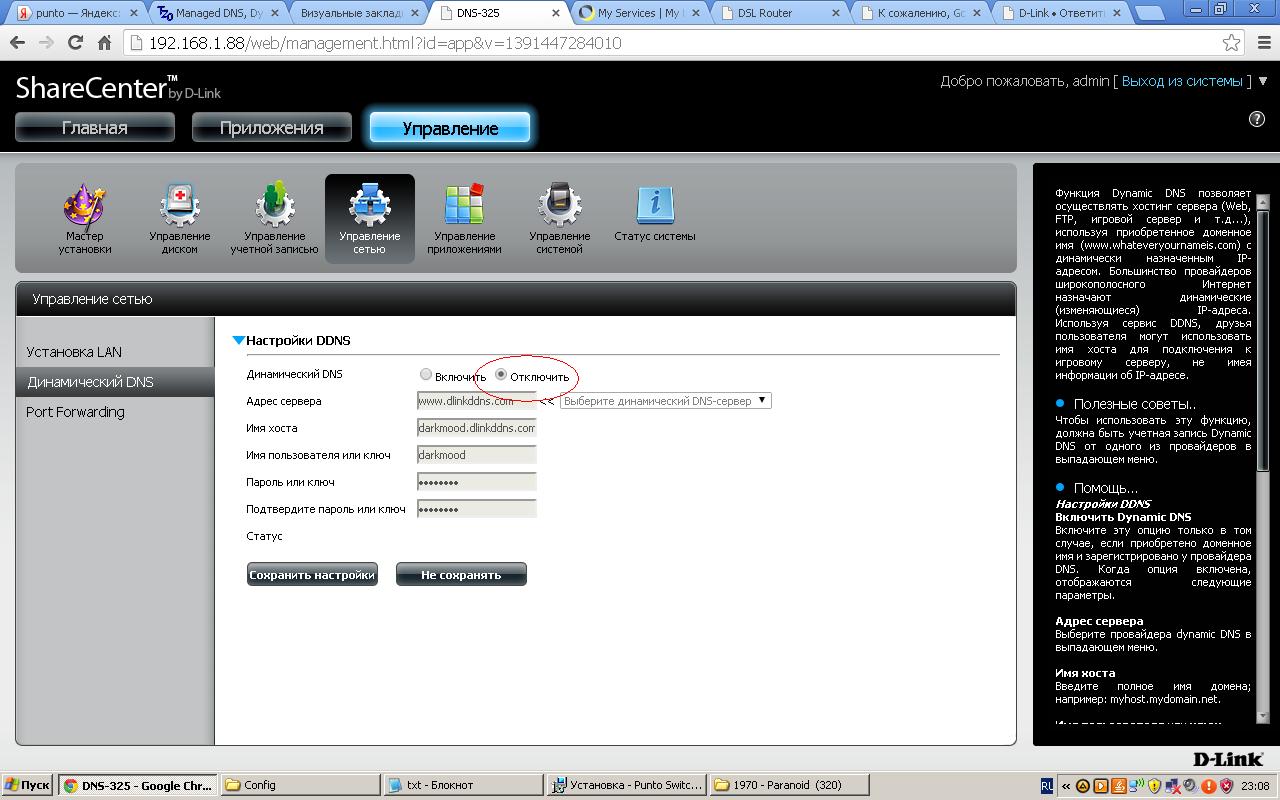Switch to the Приложения tab
Image resolution: width=1280 pixels, height=800 pixels.
point(272,128)
